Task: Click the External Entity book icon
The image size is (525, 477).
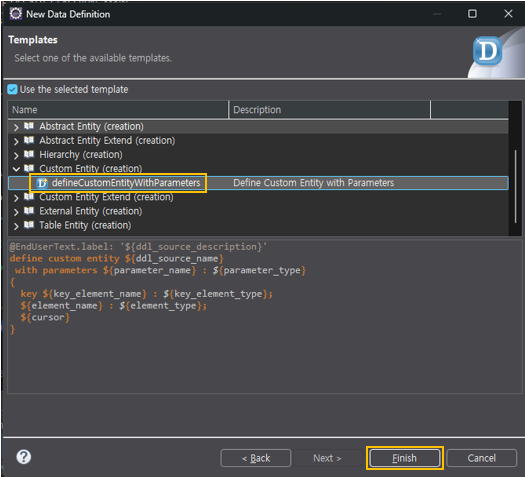Action: coord(29,211)
